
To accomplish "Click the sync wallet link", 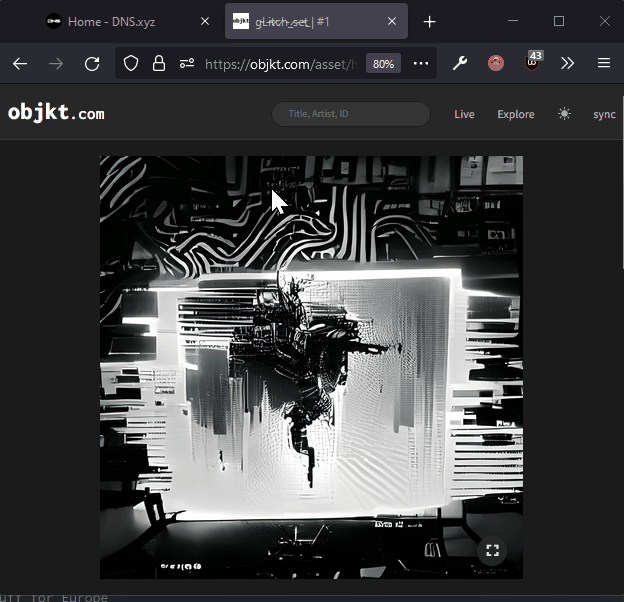I will (x=604, y=115).
